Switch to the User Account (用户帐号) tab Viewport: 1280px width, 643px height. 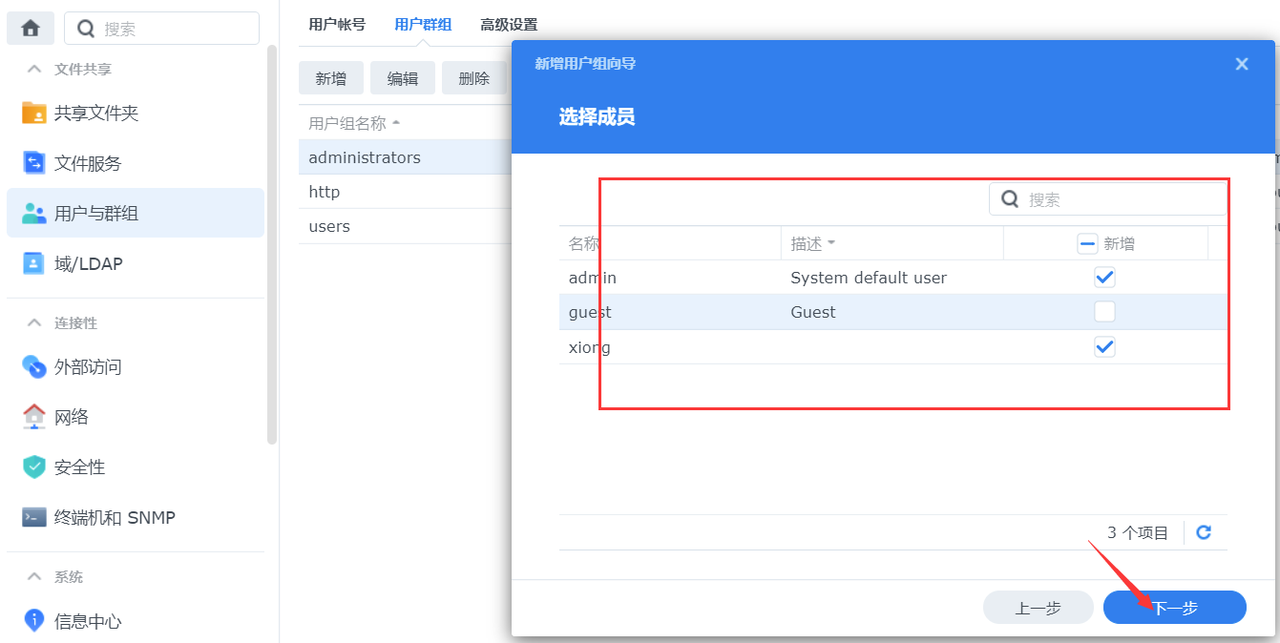pos(337,24)
